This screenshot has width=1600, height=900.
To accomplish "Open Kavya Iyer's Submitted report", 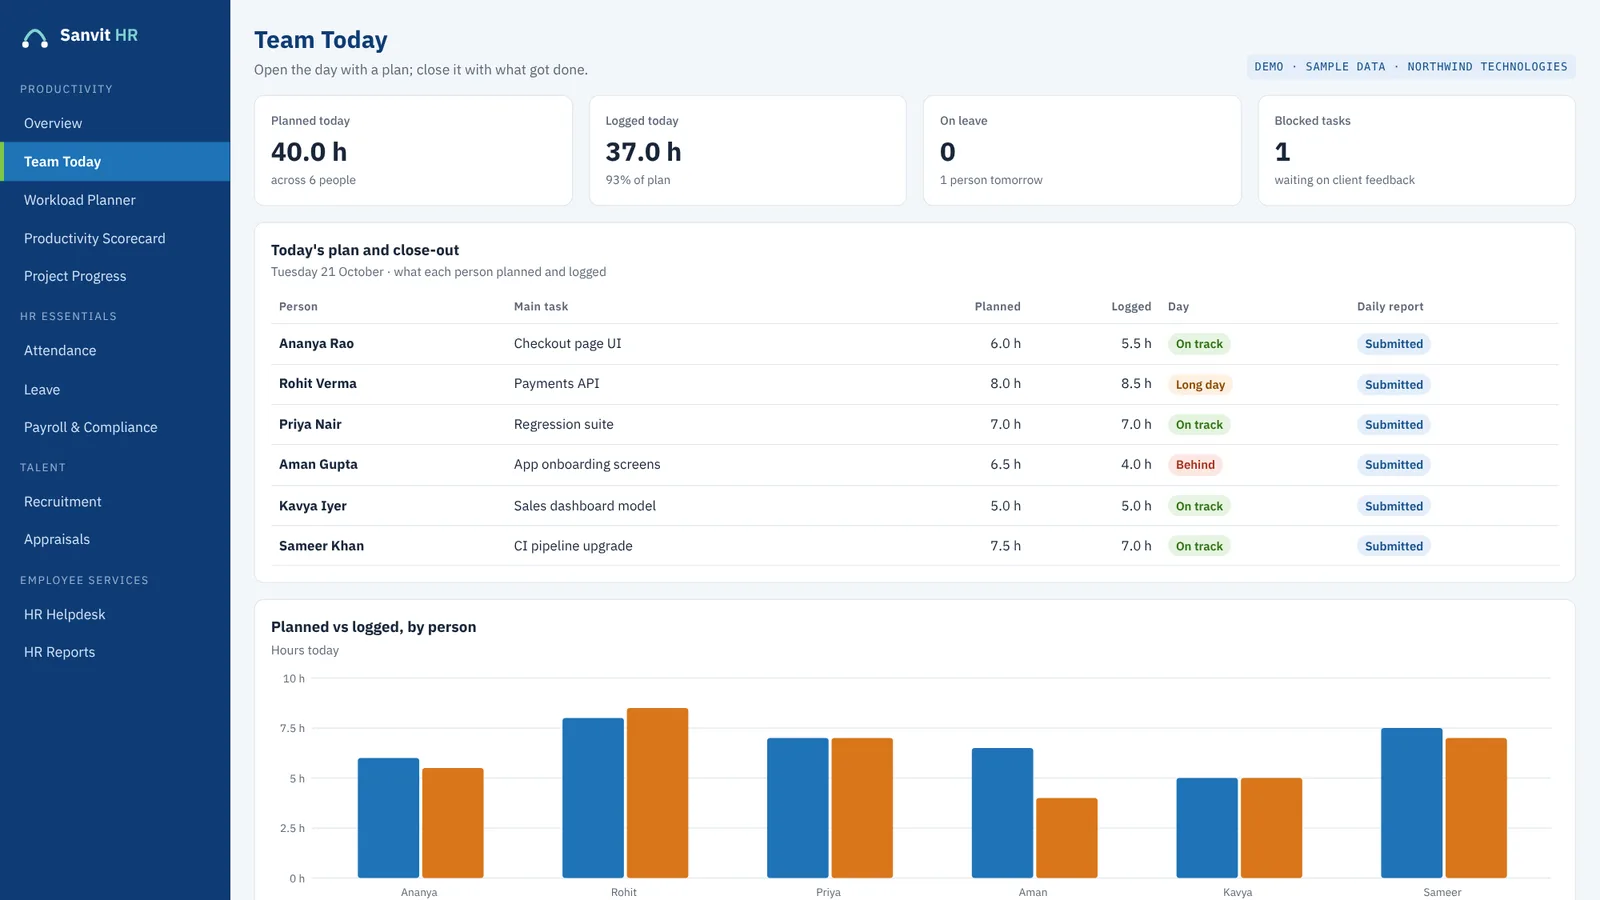I will point(1394,506).
